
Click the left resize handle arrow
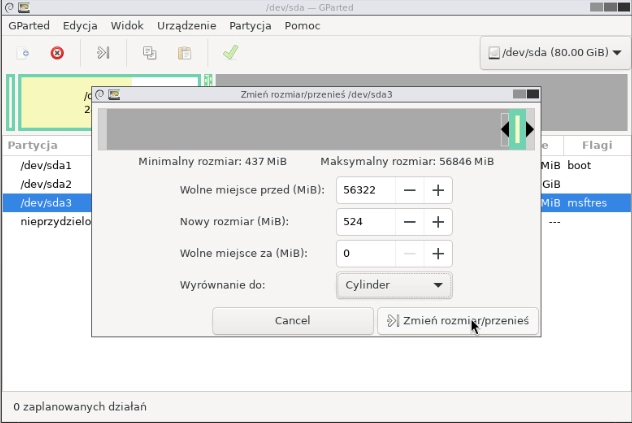pyautogui.click(x=505, y=129)
